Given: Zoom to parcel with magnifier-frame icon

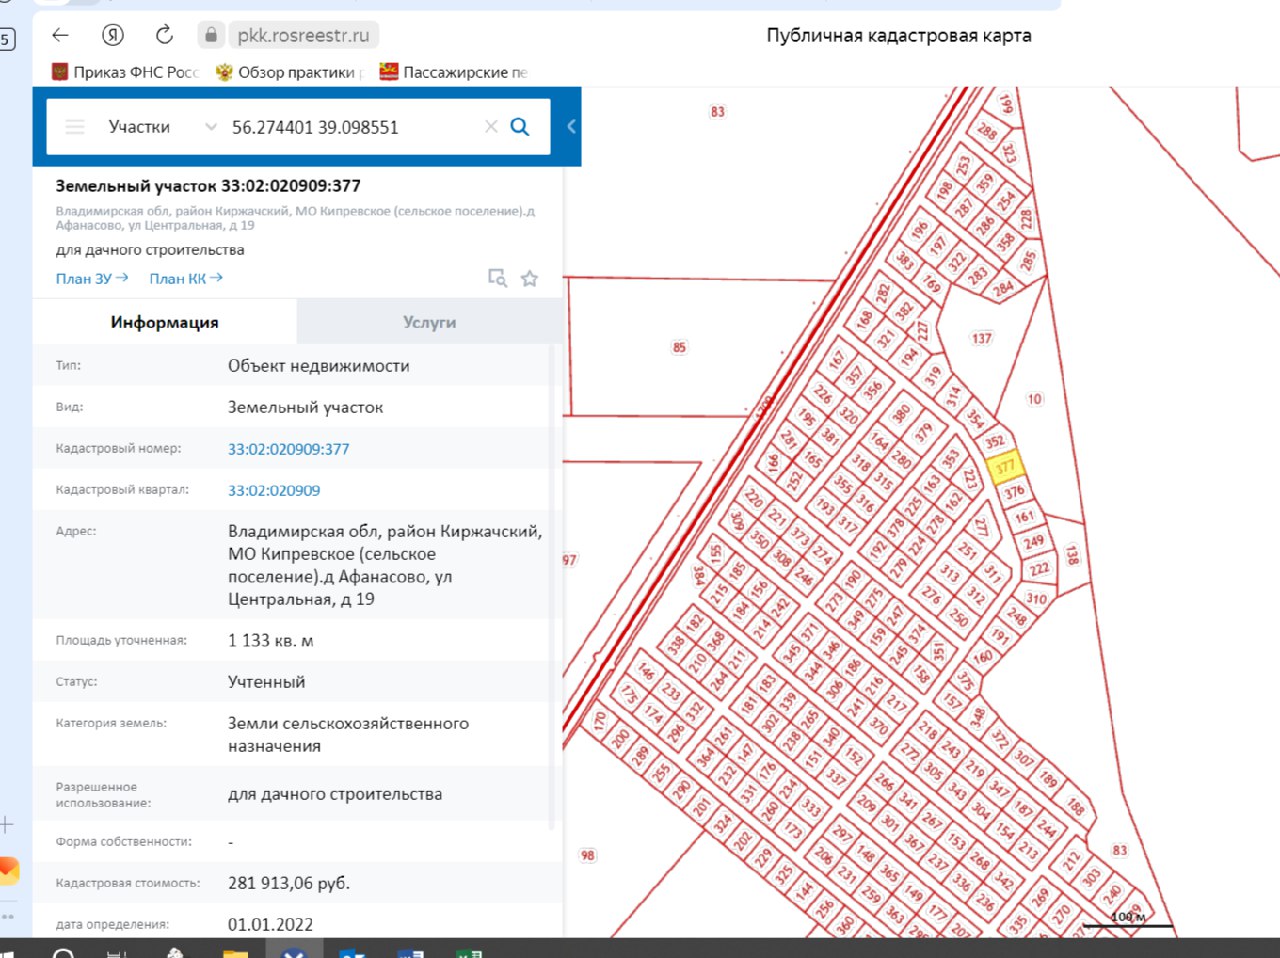Looking at the screenshot, I should pos(497,278).
